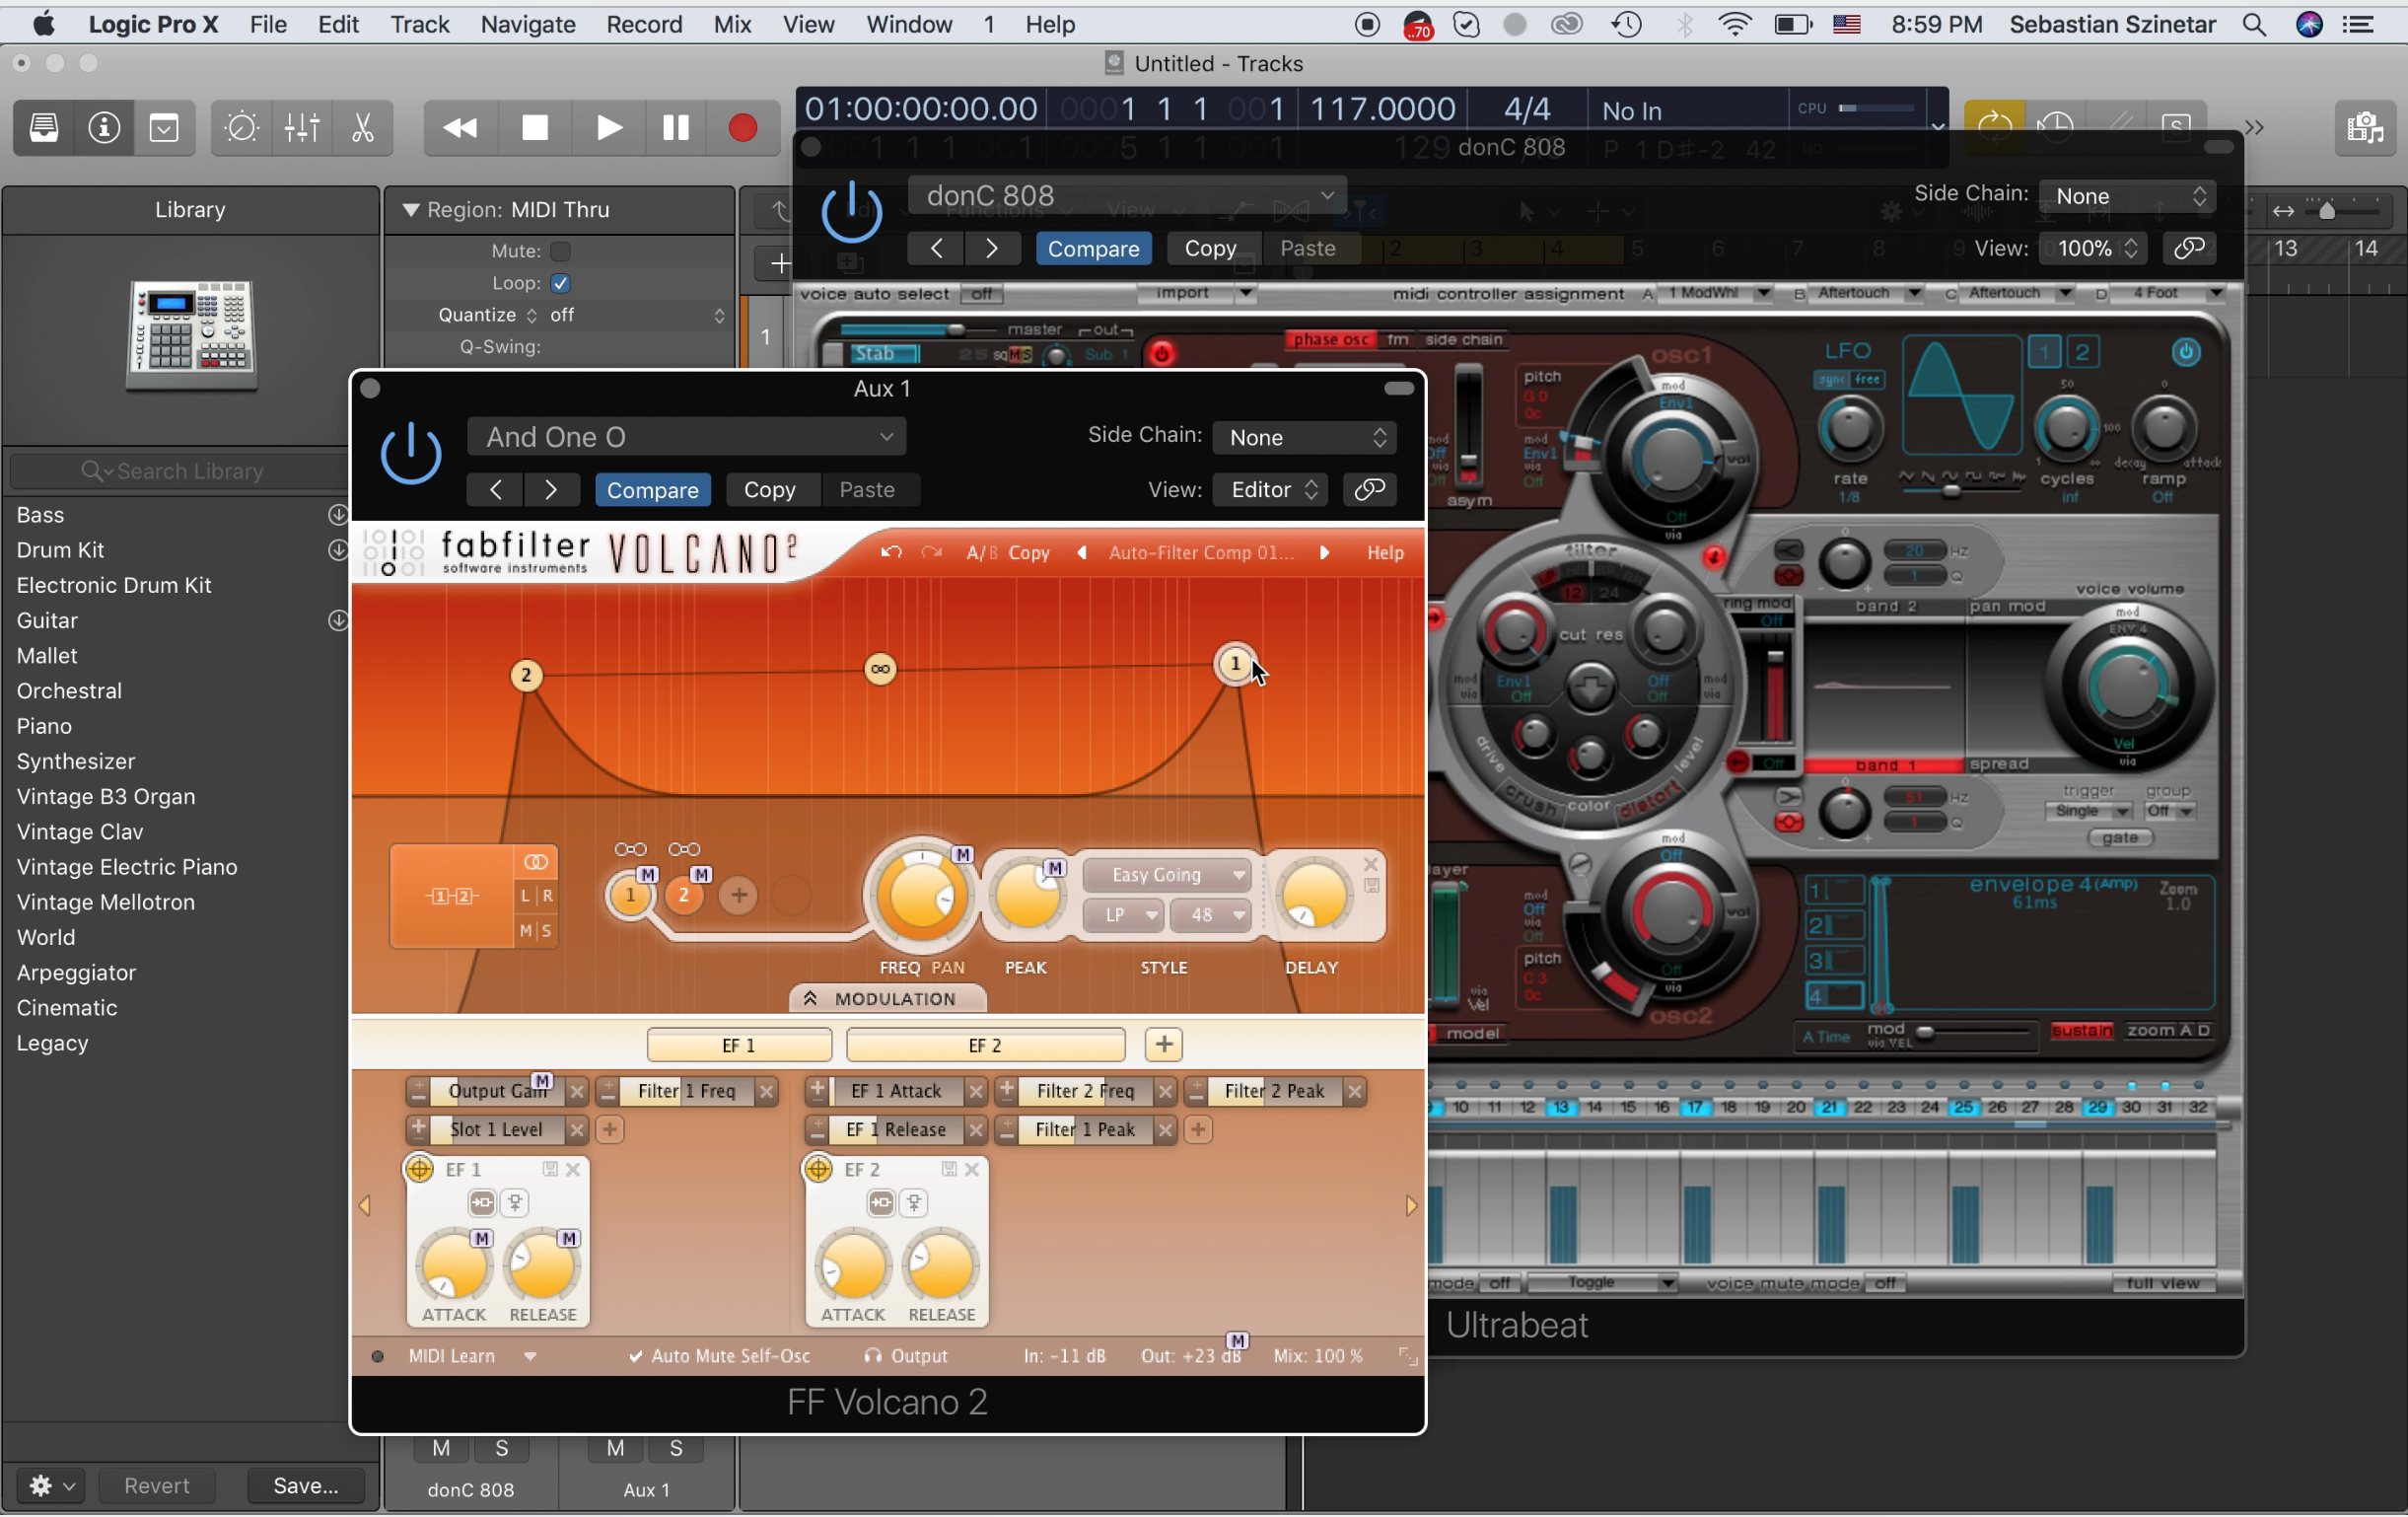Solo the Aux 1 channel strip
2408x1517 pixels.
(x=676, y=1448)
